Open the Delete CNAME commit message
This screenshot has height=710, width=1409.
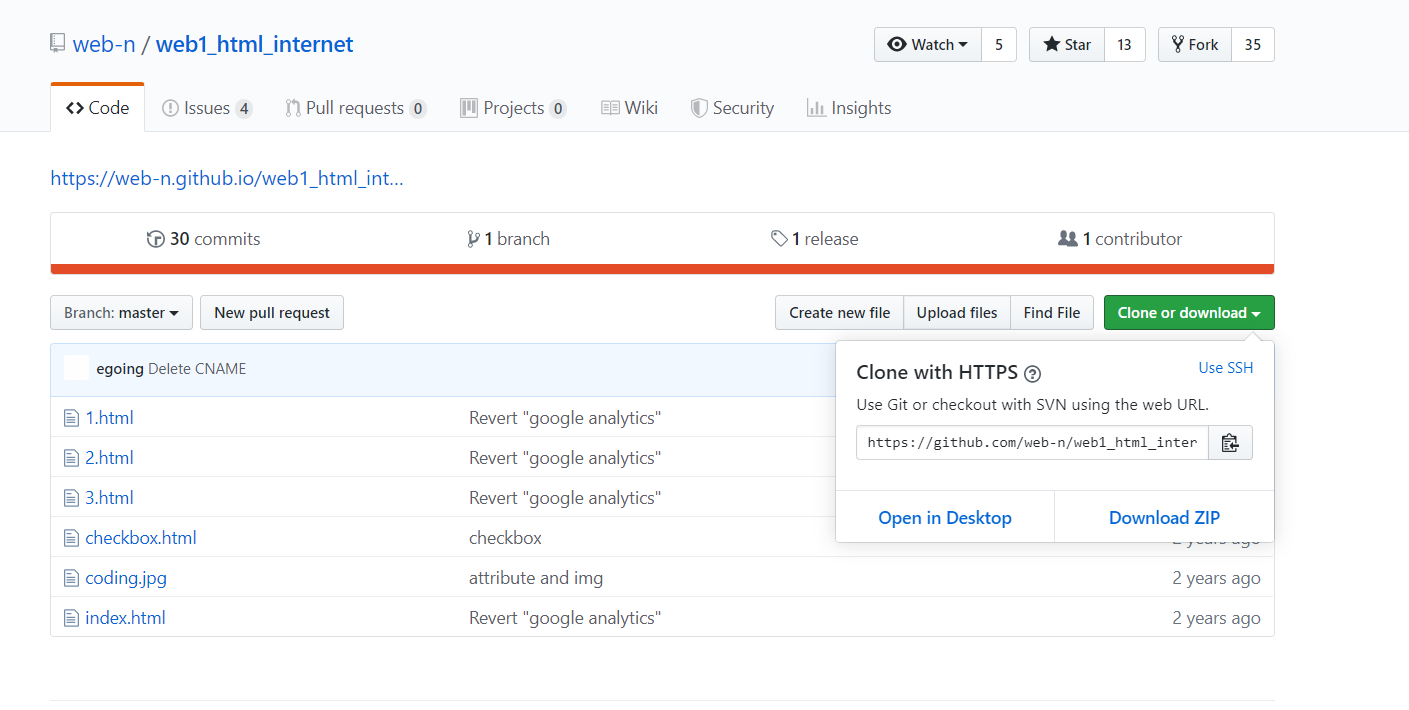197,369
